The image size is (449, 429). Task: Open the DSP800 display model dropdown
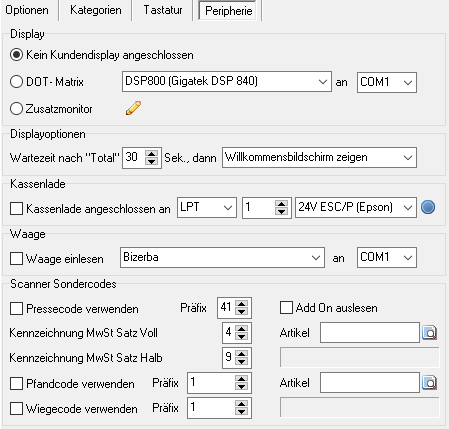[x=227, y=81]
